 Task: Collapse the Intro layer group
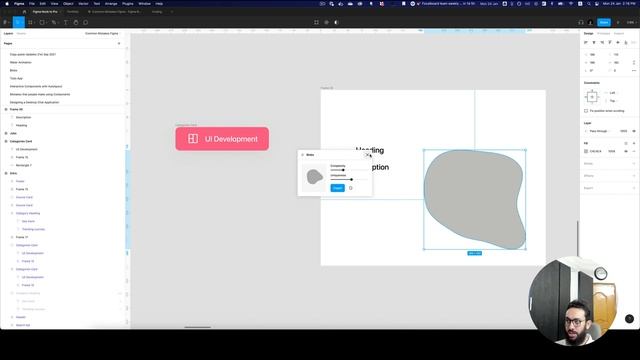tap(6, 173)
